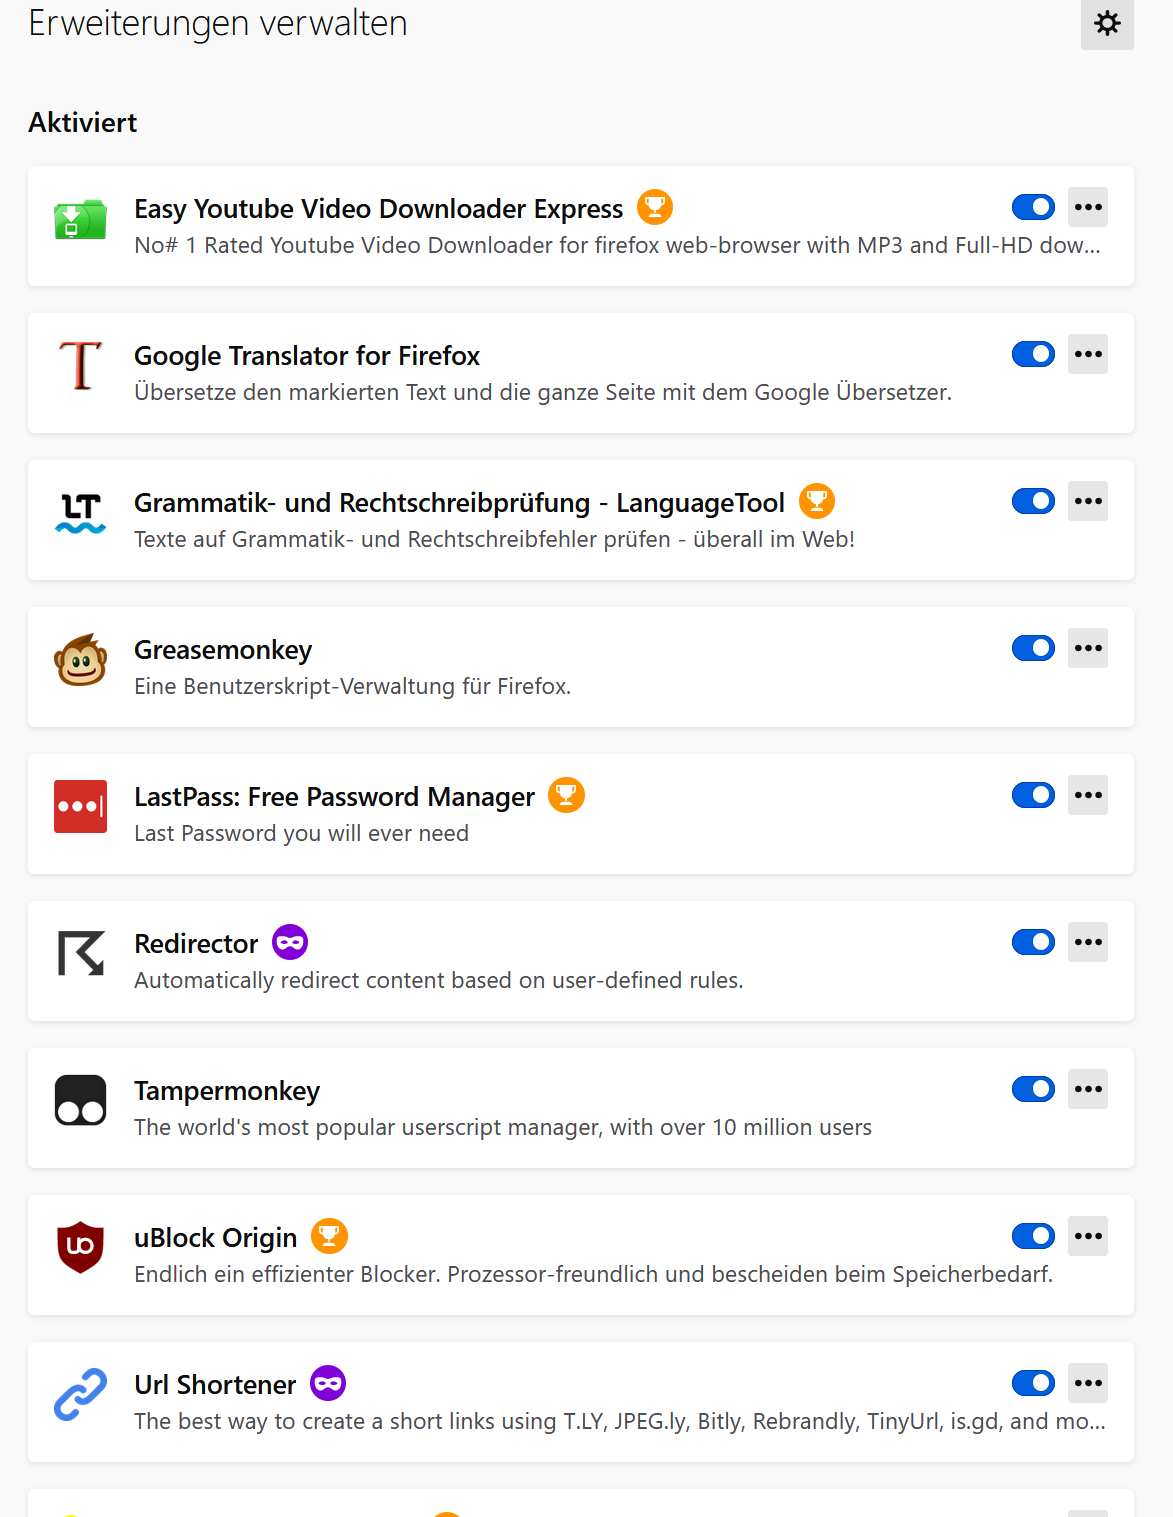This screenshot has width=1173, height=1517.
Task: Click the Greasemonkey monkey icon
Action: click(80, 660)
